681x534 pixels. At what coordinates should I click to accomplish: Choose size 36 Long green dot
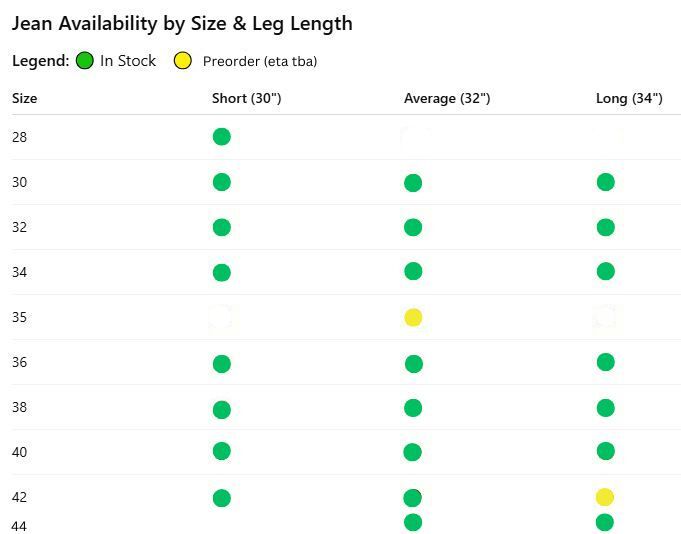[x=605, y=362]
